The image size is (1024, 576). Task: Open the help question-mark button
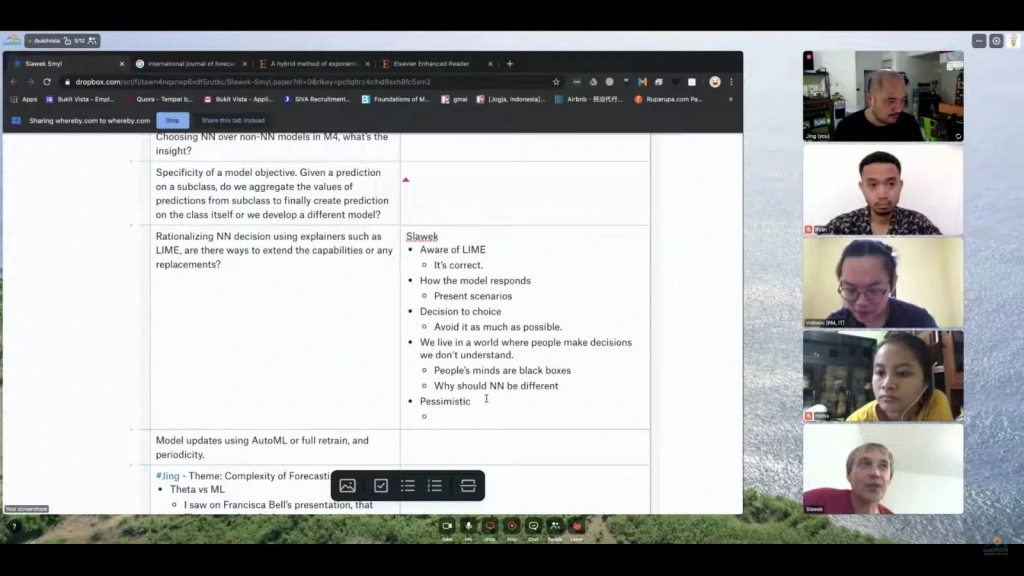(14, 526)
